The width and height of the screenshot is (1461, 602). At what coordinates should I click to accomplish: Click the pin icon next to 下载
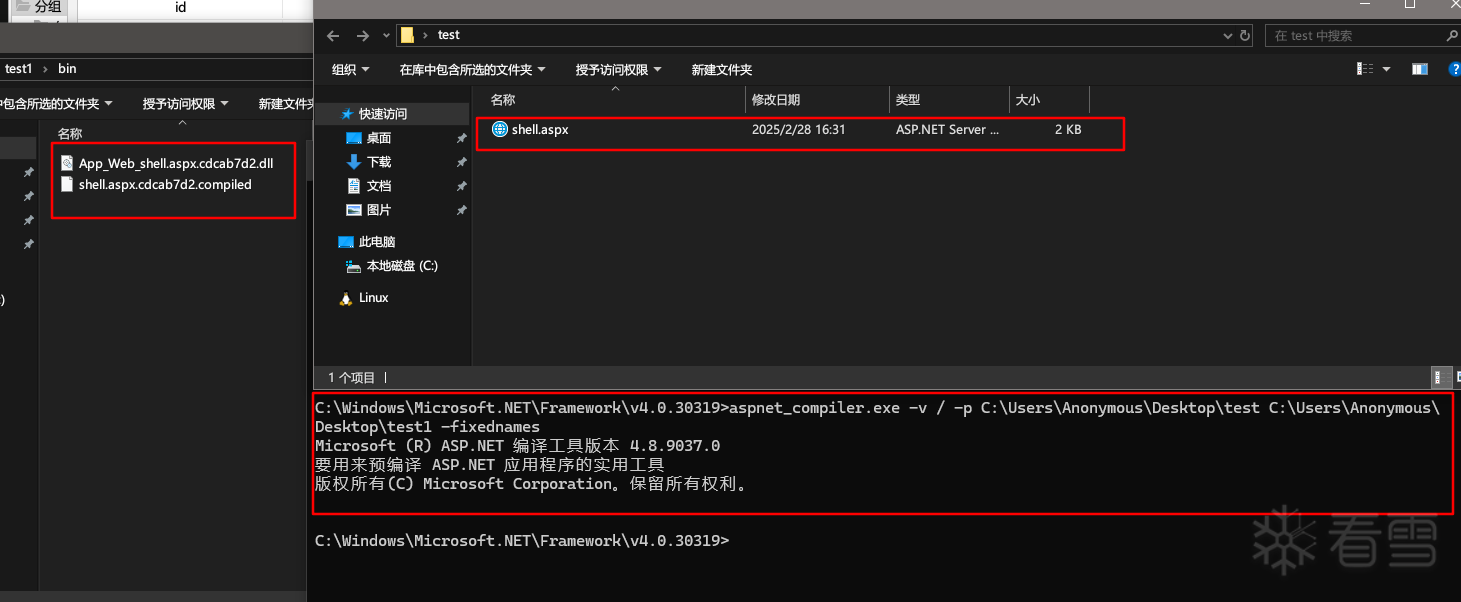click(x=461, y=162)
